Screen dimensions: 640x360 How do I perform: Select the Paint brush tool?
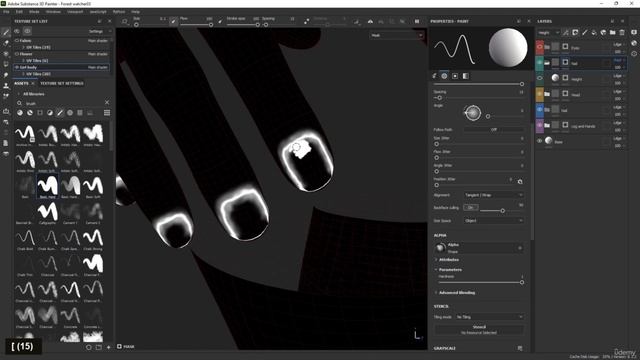pyautogui.click(x=6, y=32)
